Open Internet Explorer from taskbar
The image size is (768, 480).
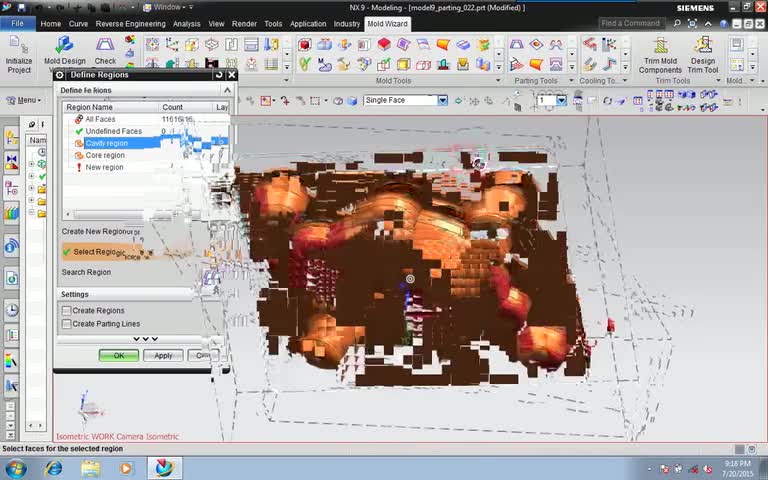coord(53,469)
